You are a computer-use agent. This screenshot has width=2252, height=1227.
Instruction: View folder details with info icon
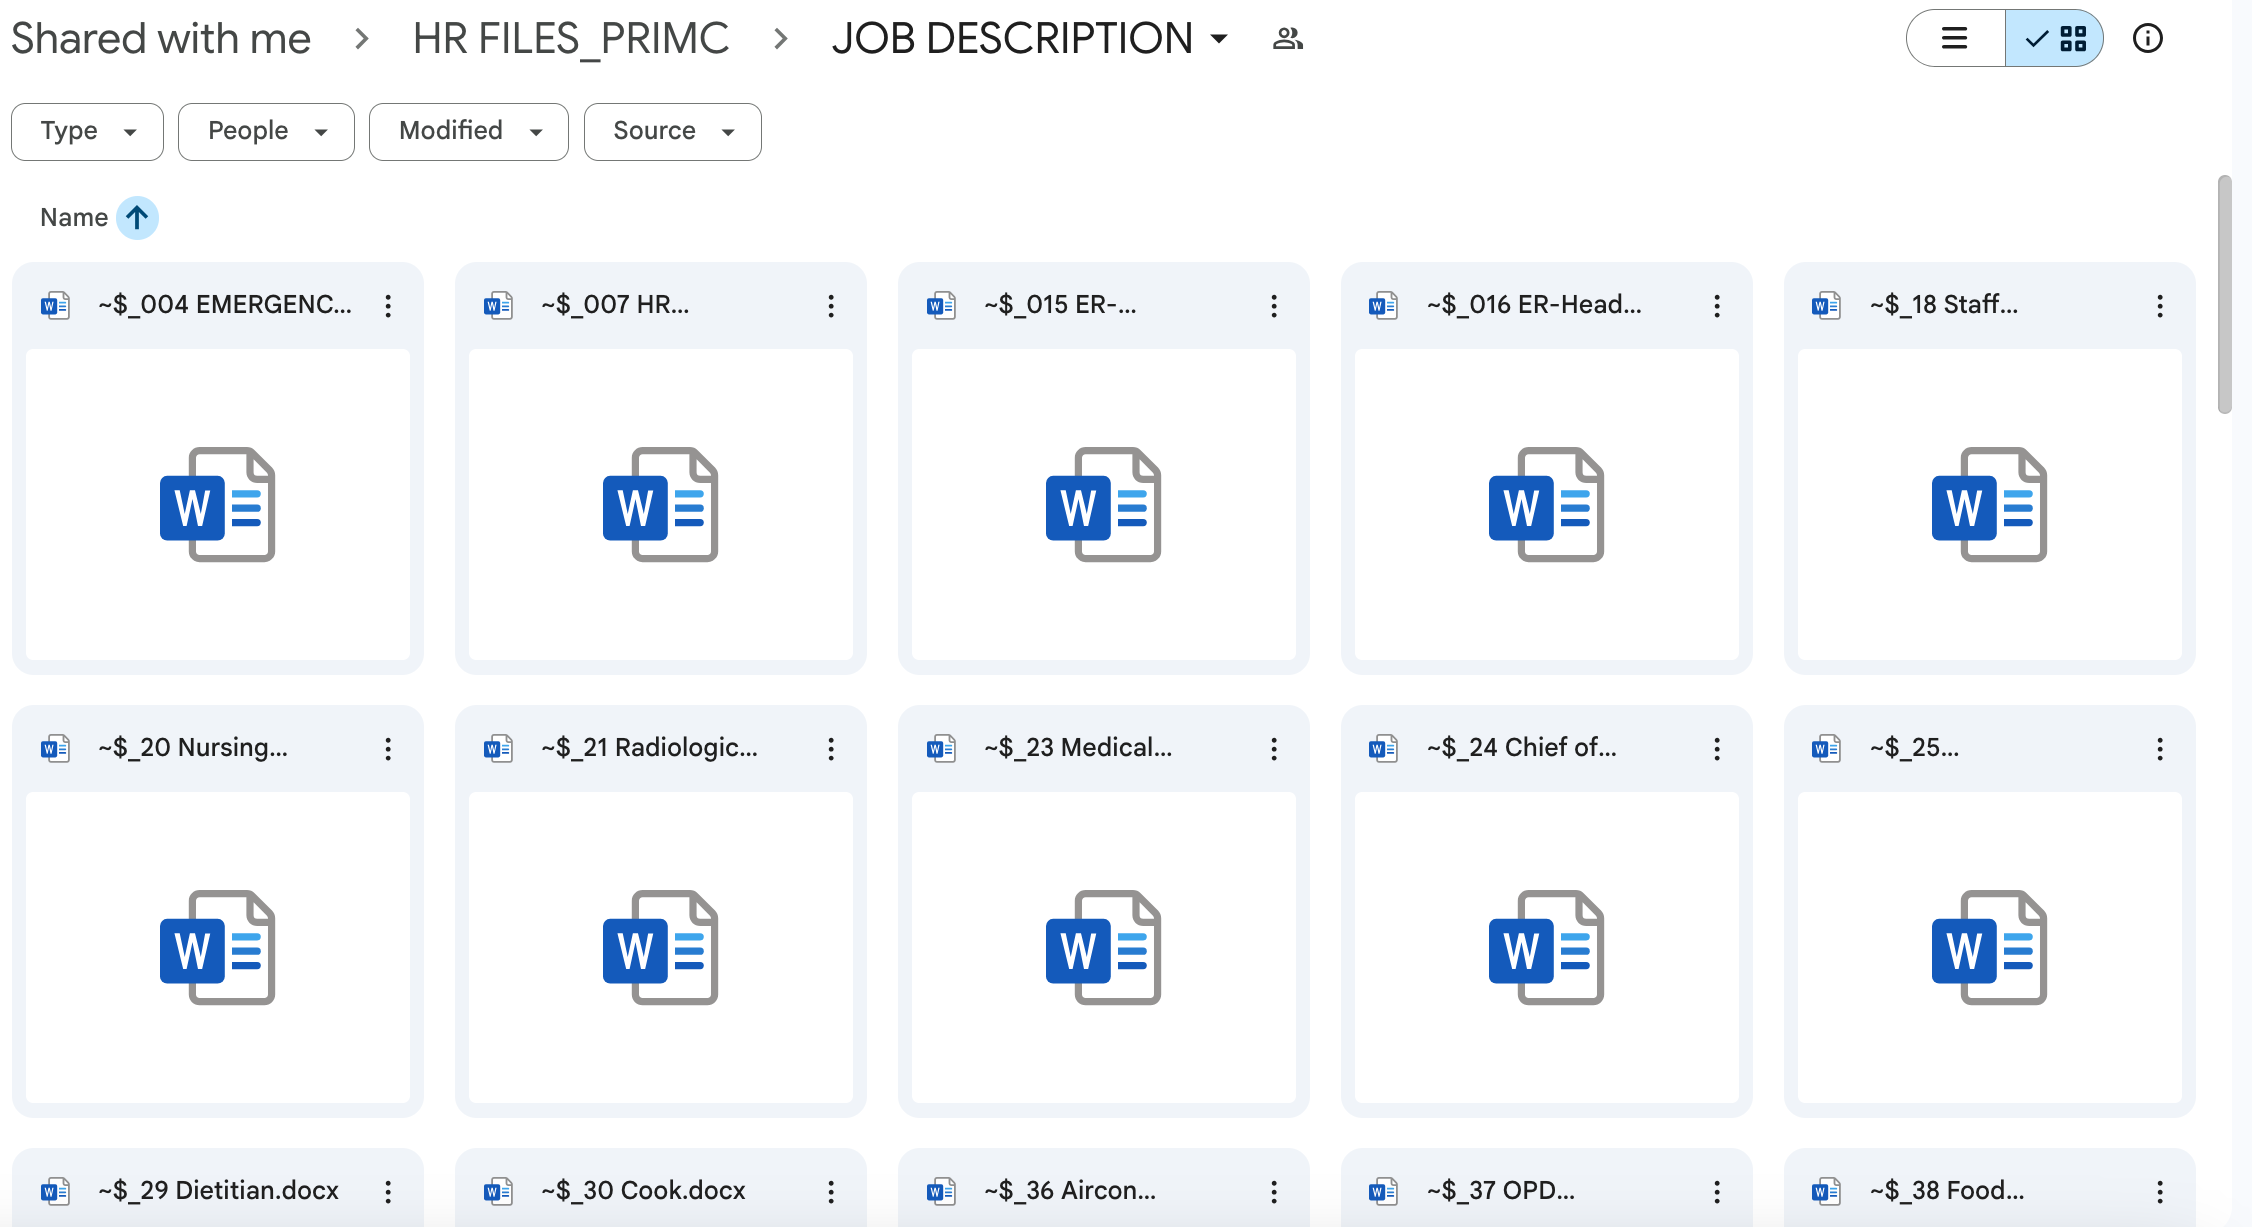click(x=2148, y=39)
